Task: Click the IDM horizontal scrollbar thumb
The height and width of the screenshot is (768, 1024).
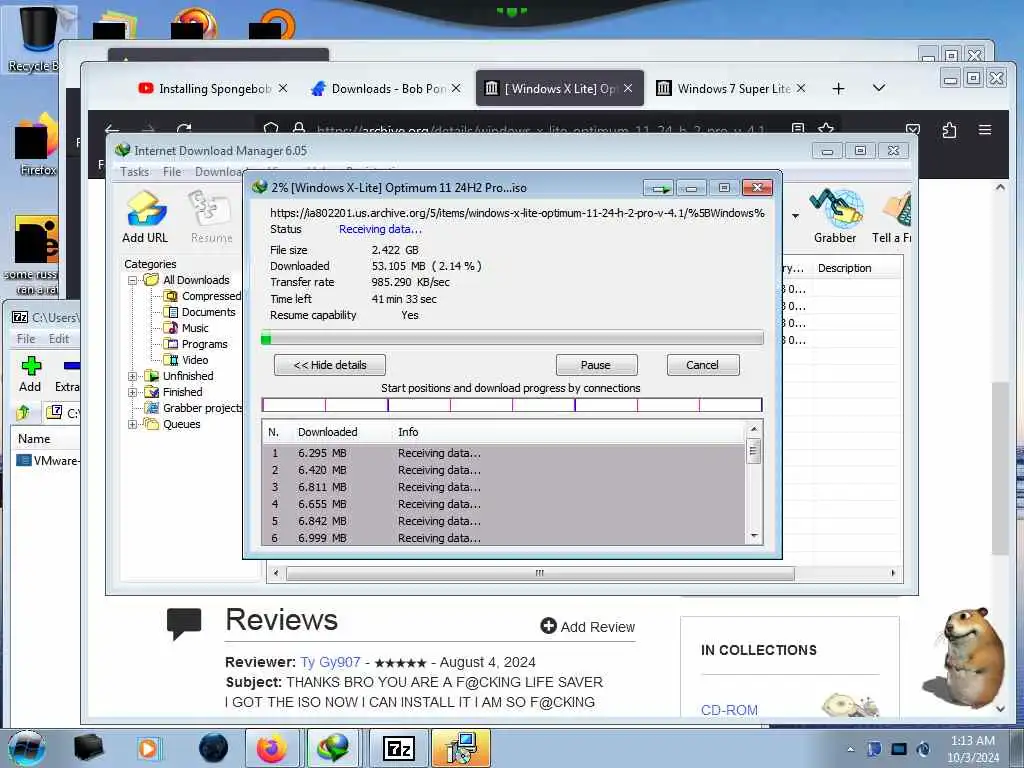Action: pyautogui.click(x=540, y=573)
